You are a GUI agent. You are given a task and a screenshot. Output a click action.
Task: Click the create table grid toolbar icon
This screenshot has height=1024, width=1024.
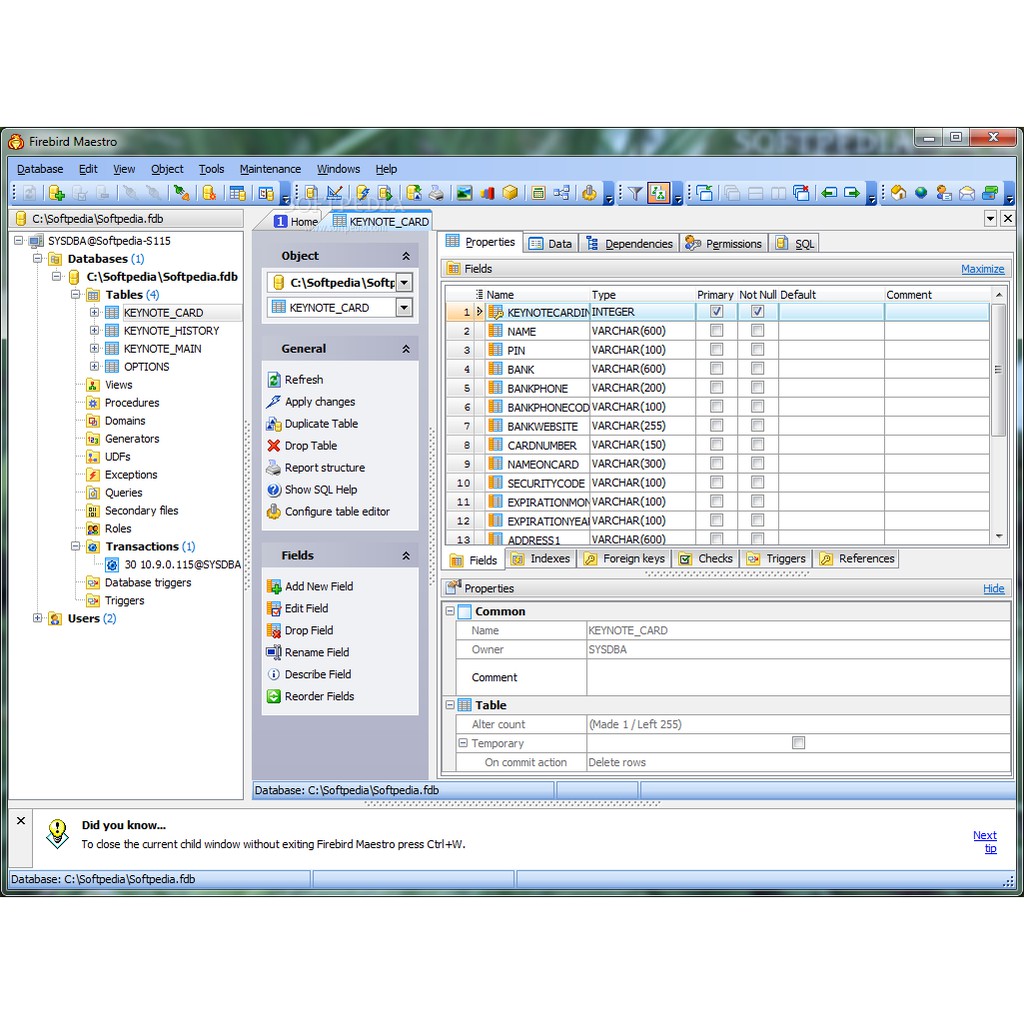238,193
